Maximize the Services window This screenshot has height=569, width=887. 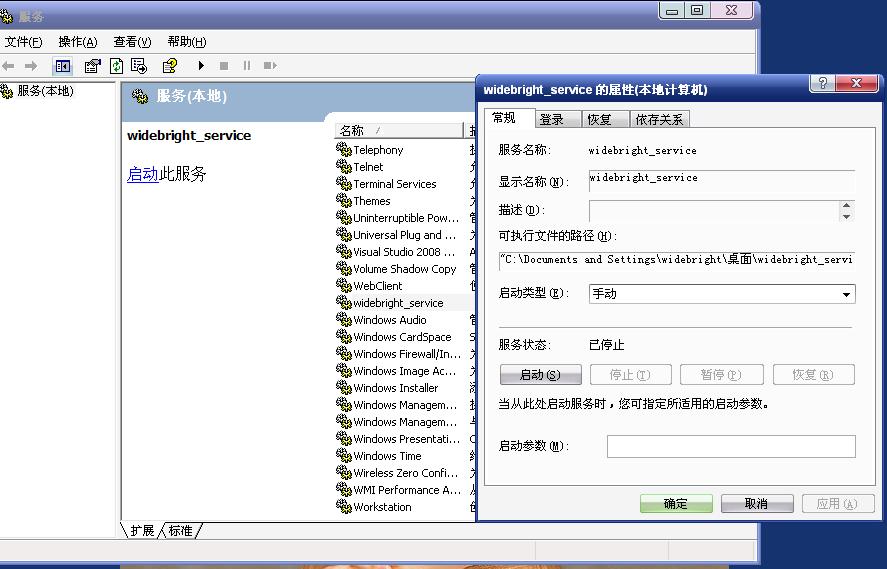click(x=697, y=10)
